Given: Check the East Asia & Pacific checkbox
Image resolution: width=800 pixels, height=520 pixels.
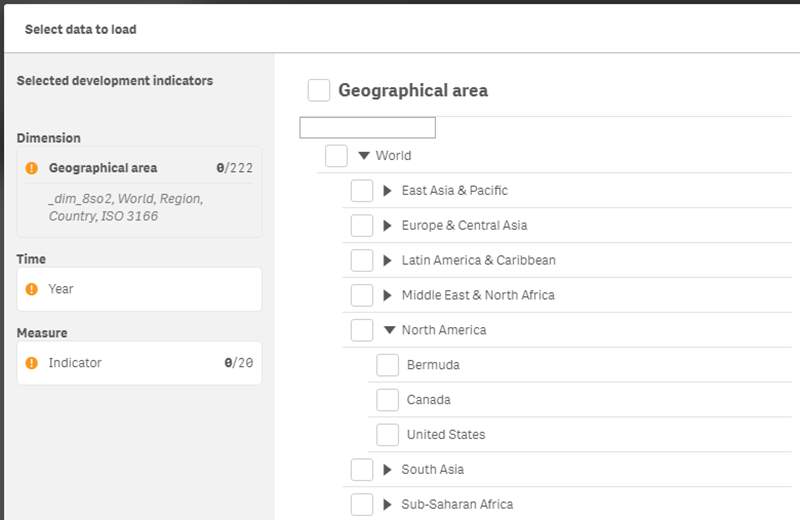Looking at the screenshot, I should click(362, 191).
